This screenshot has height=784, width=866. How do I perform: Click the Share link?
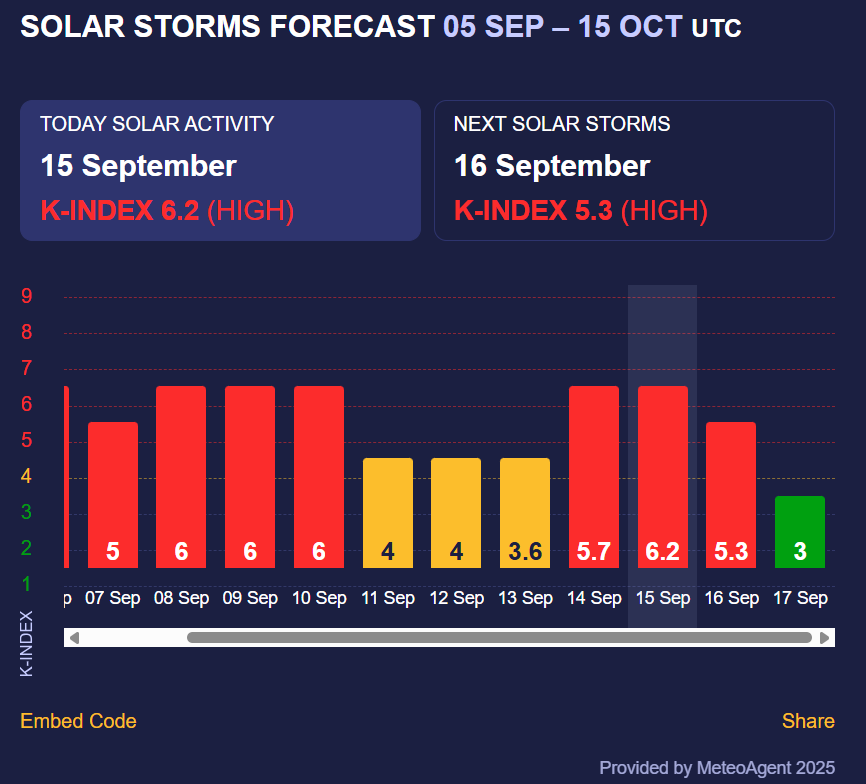[x=808, y=721]
